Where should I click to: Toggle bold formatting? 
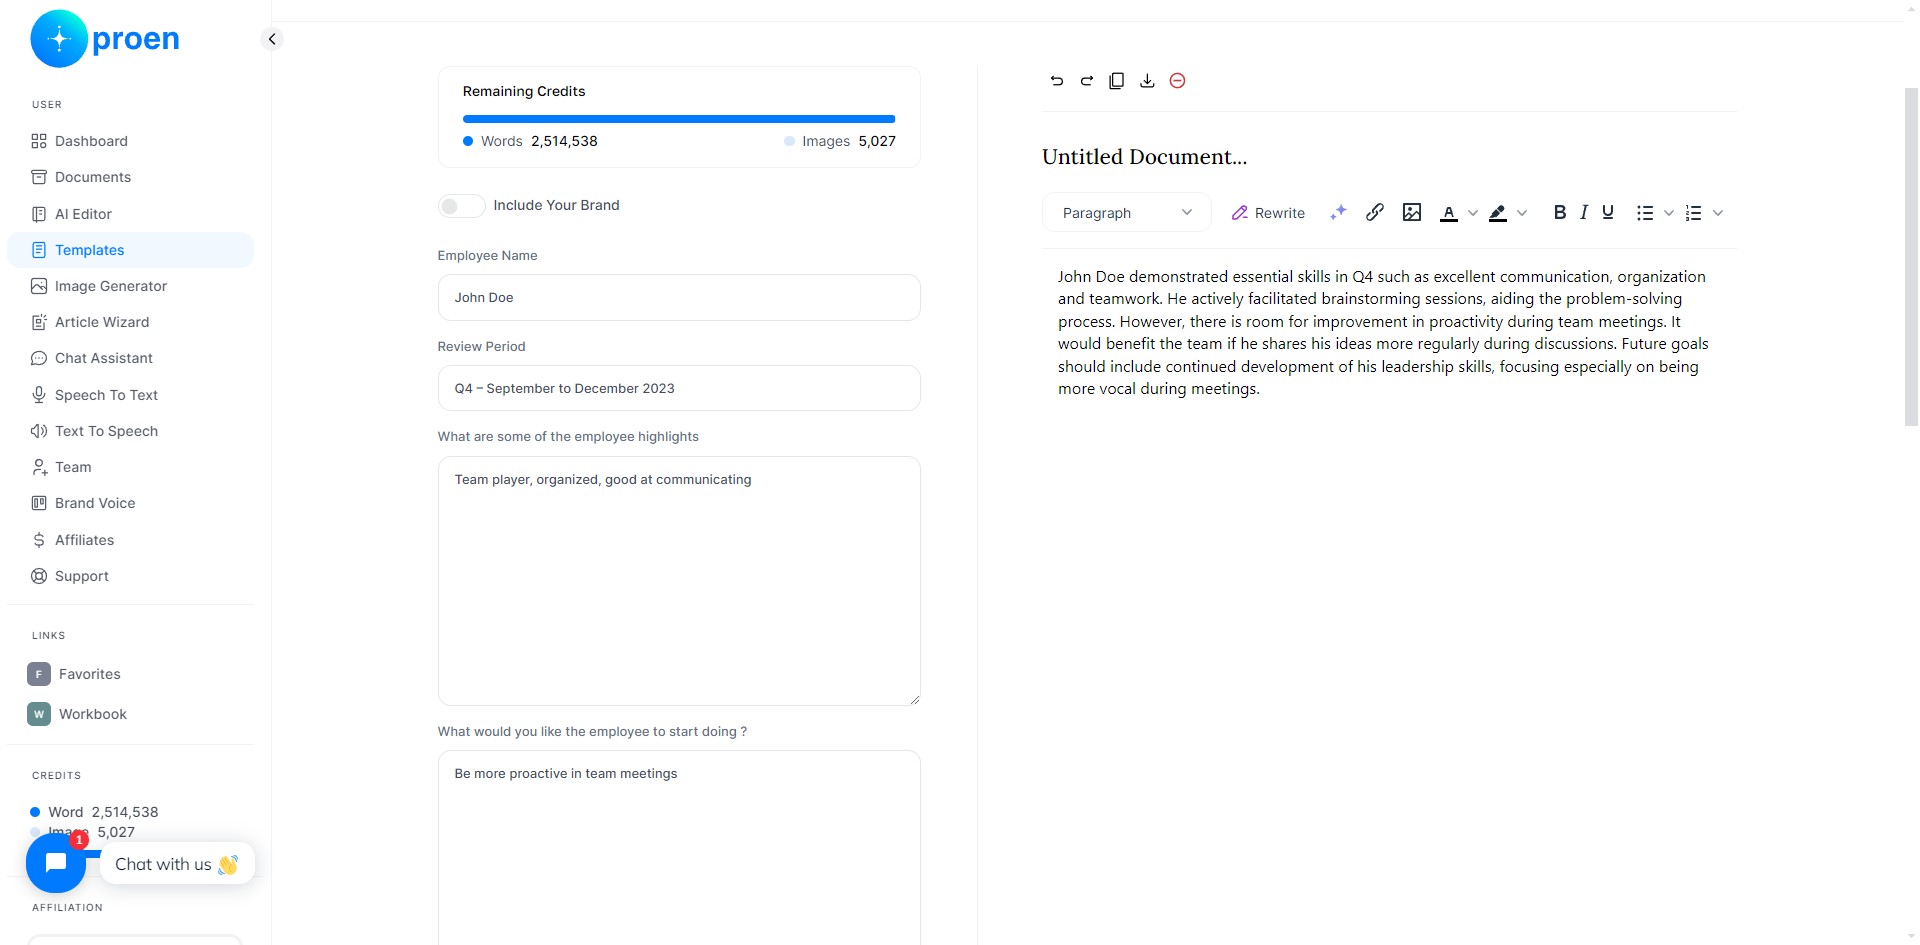pyautogui.click(x=1559, y=212)
